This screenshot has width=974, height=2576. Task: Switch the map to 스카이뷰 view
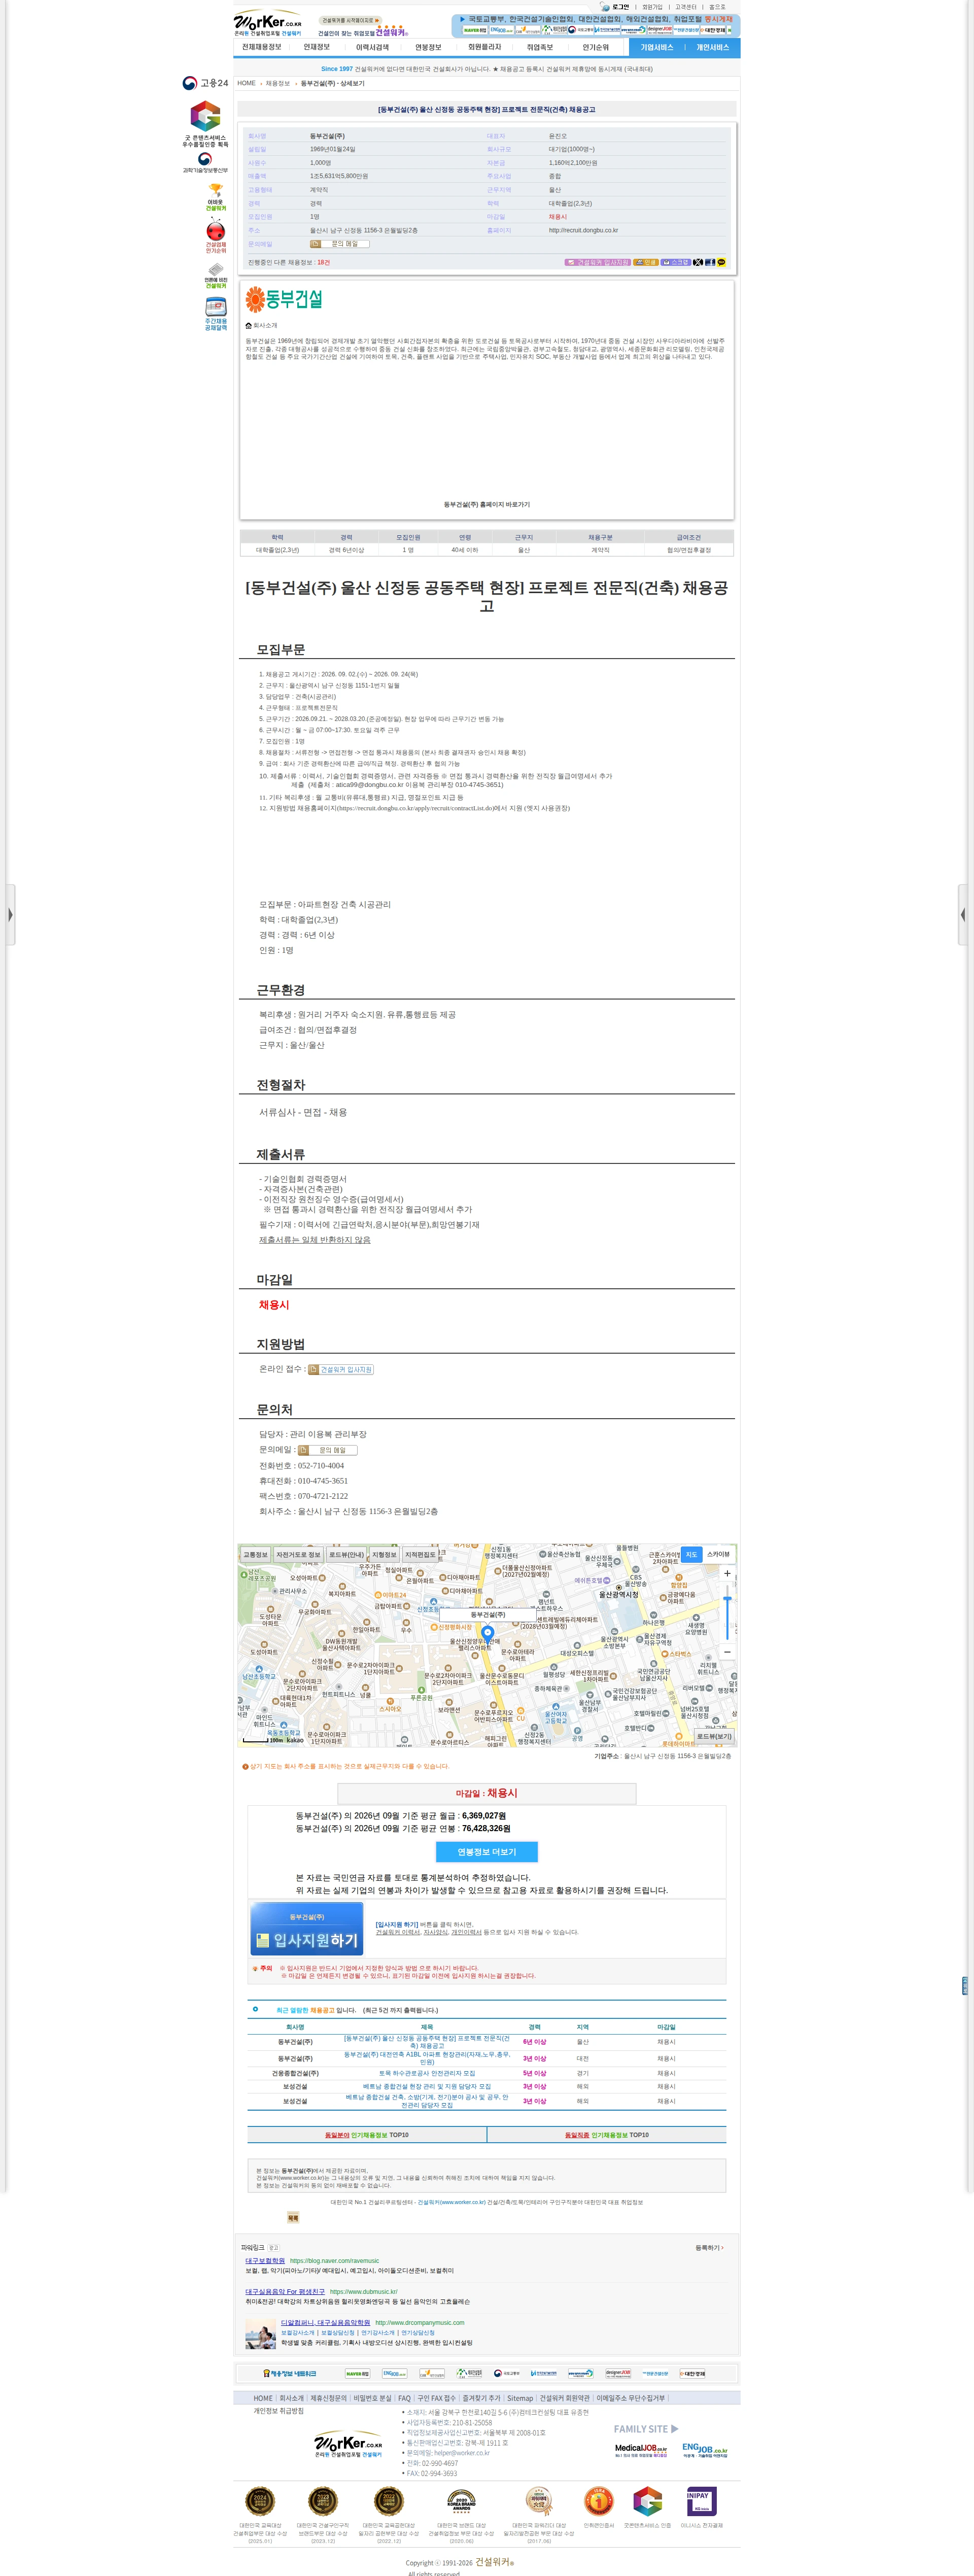pos(718,1554)
